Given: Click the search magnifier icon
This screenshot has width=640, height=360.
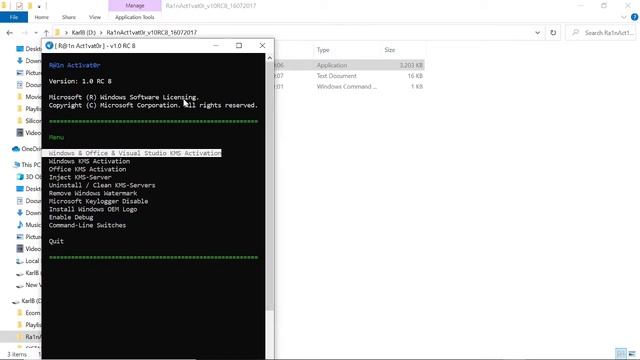Looking at the screenshot, I should pos(576,33).
